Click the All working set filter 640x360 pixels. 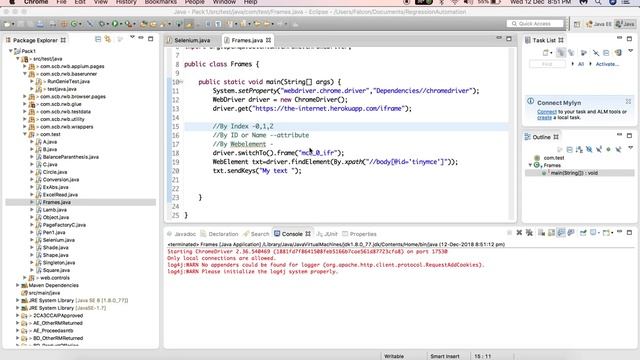point(581,64)
